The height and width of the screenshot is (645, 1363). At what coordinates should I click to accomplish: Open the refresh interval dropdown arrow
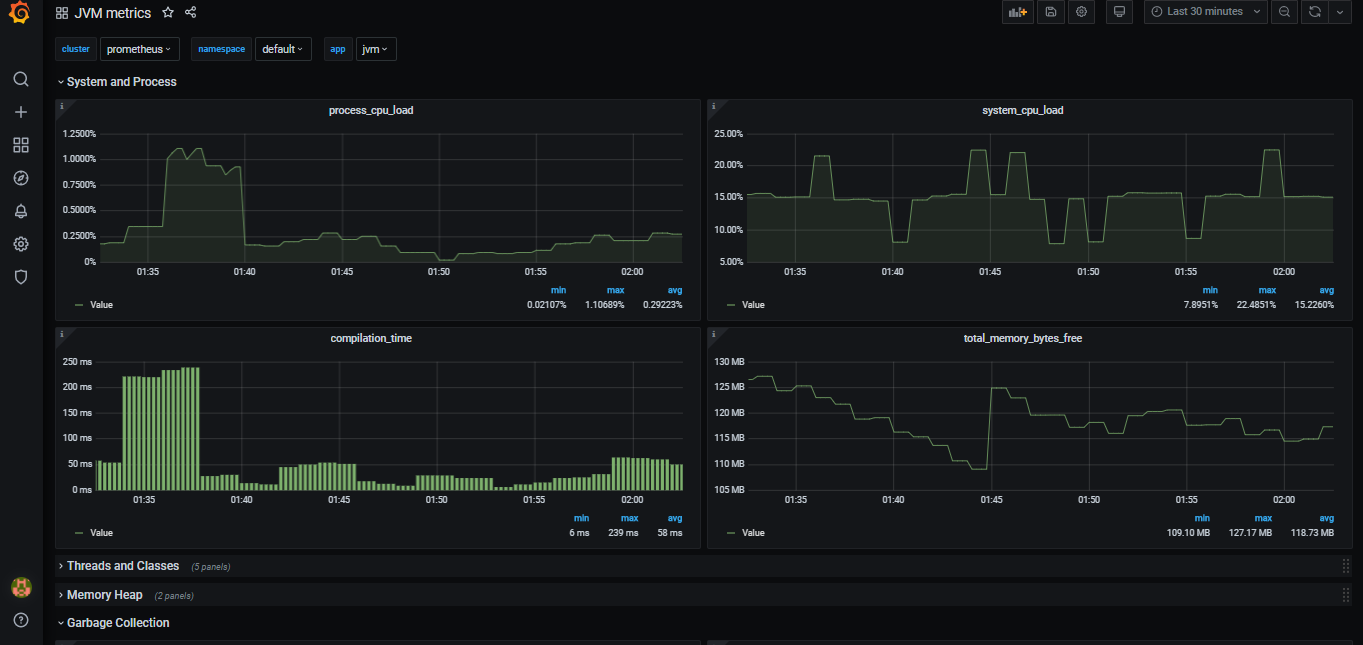pos(1340,12)
